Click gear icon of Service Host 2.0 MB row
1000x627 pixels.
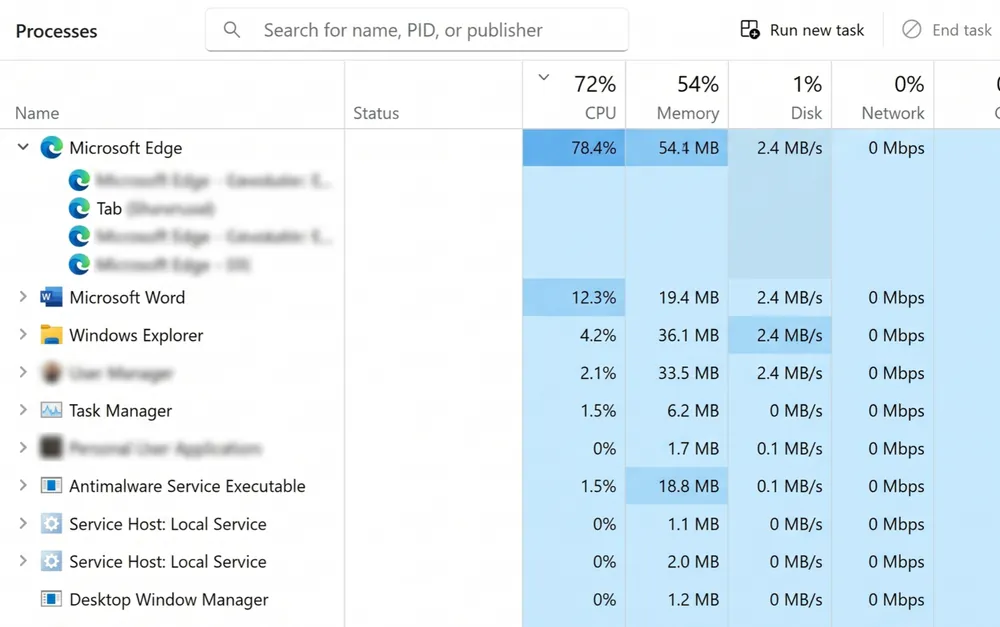point(51,561)
